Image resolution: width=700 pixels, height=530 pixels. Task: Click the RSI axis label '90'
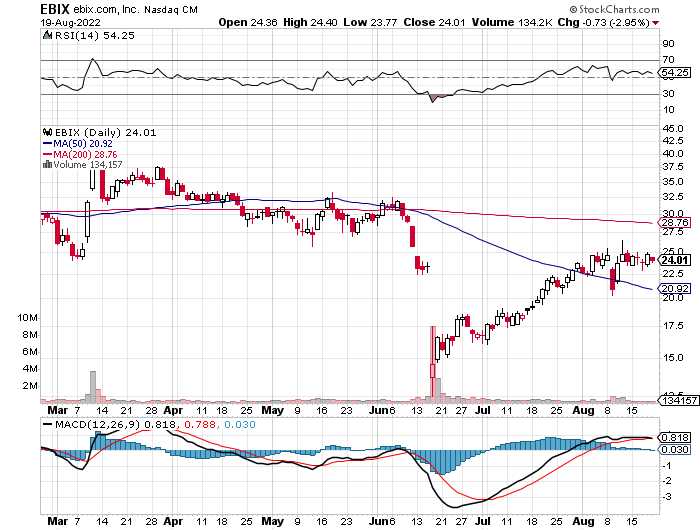tap(668, 44)
